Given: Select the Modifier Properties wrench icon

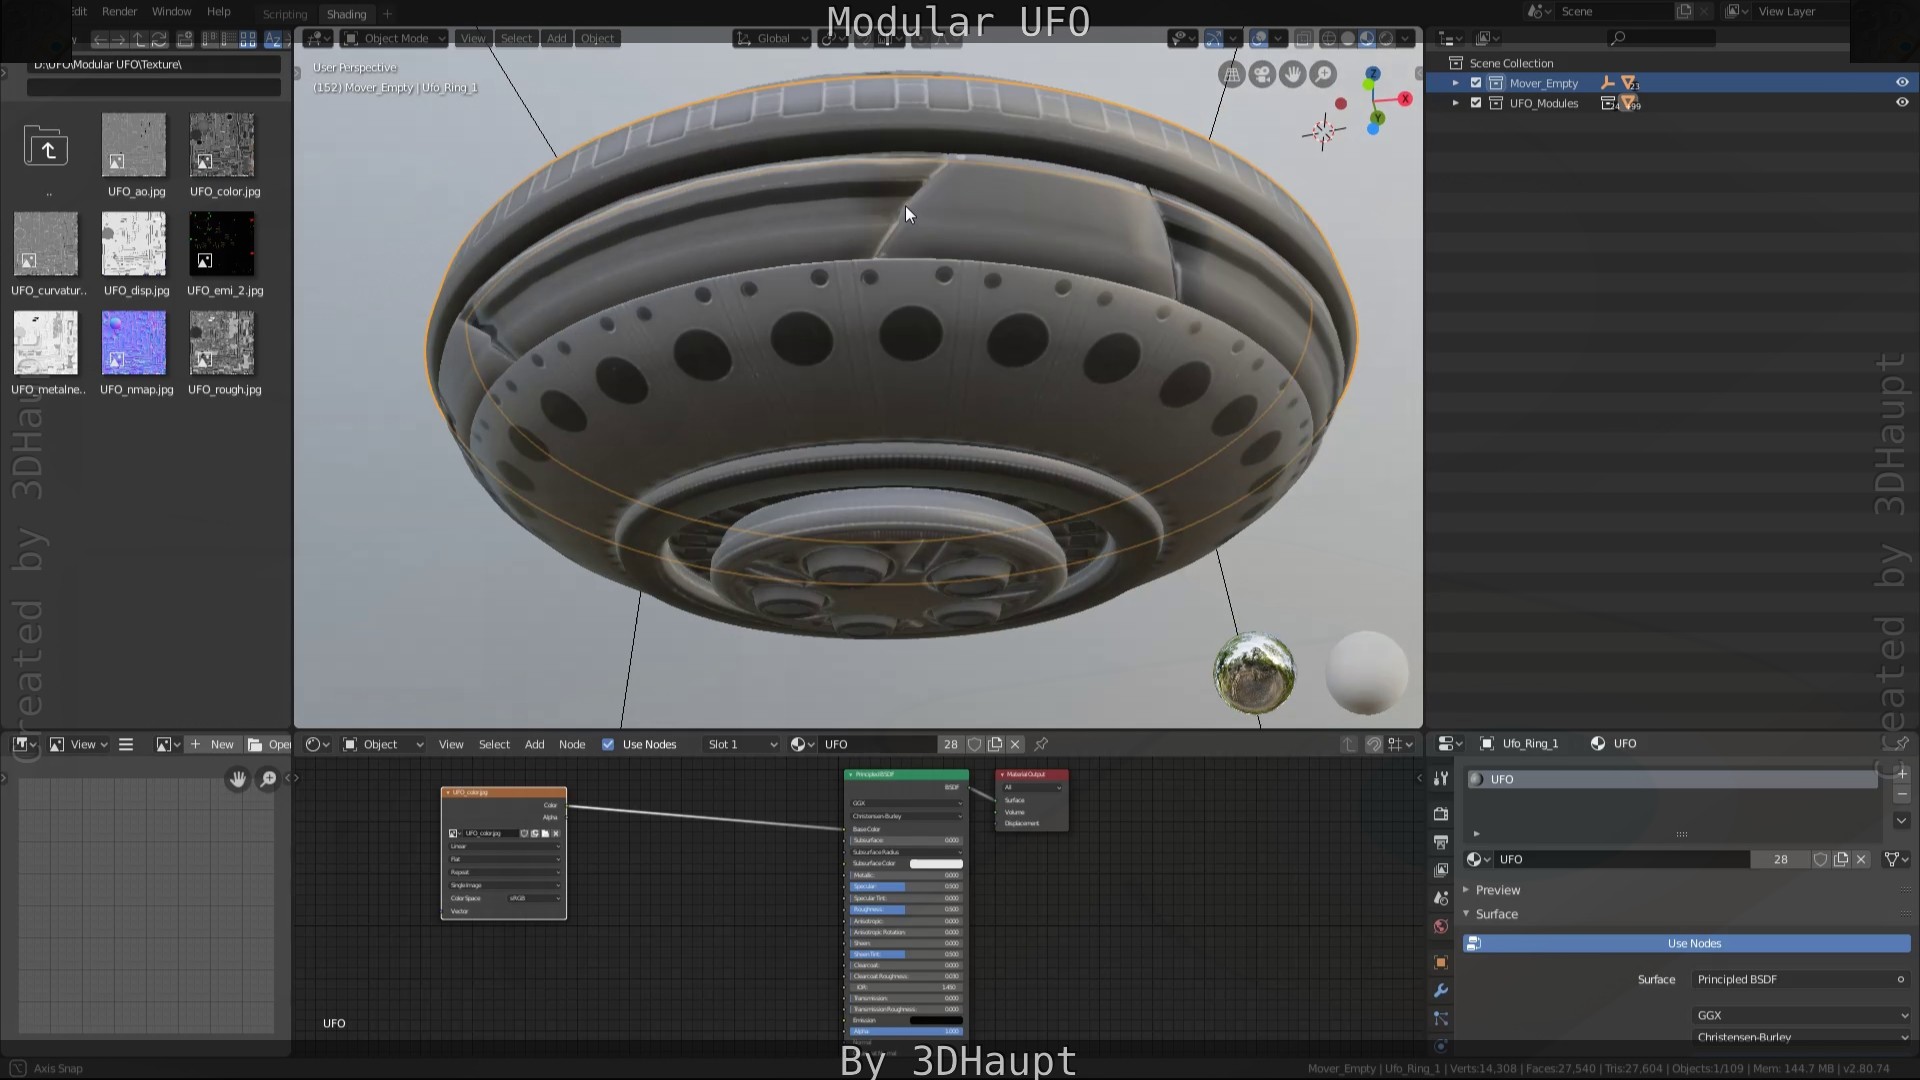Looking at the screenshot, I should pos(1440,990).
